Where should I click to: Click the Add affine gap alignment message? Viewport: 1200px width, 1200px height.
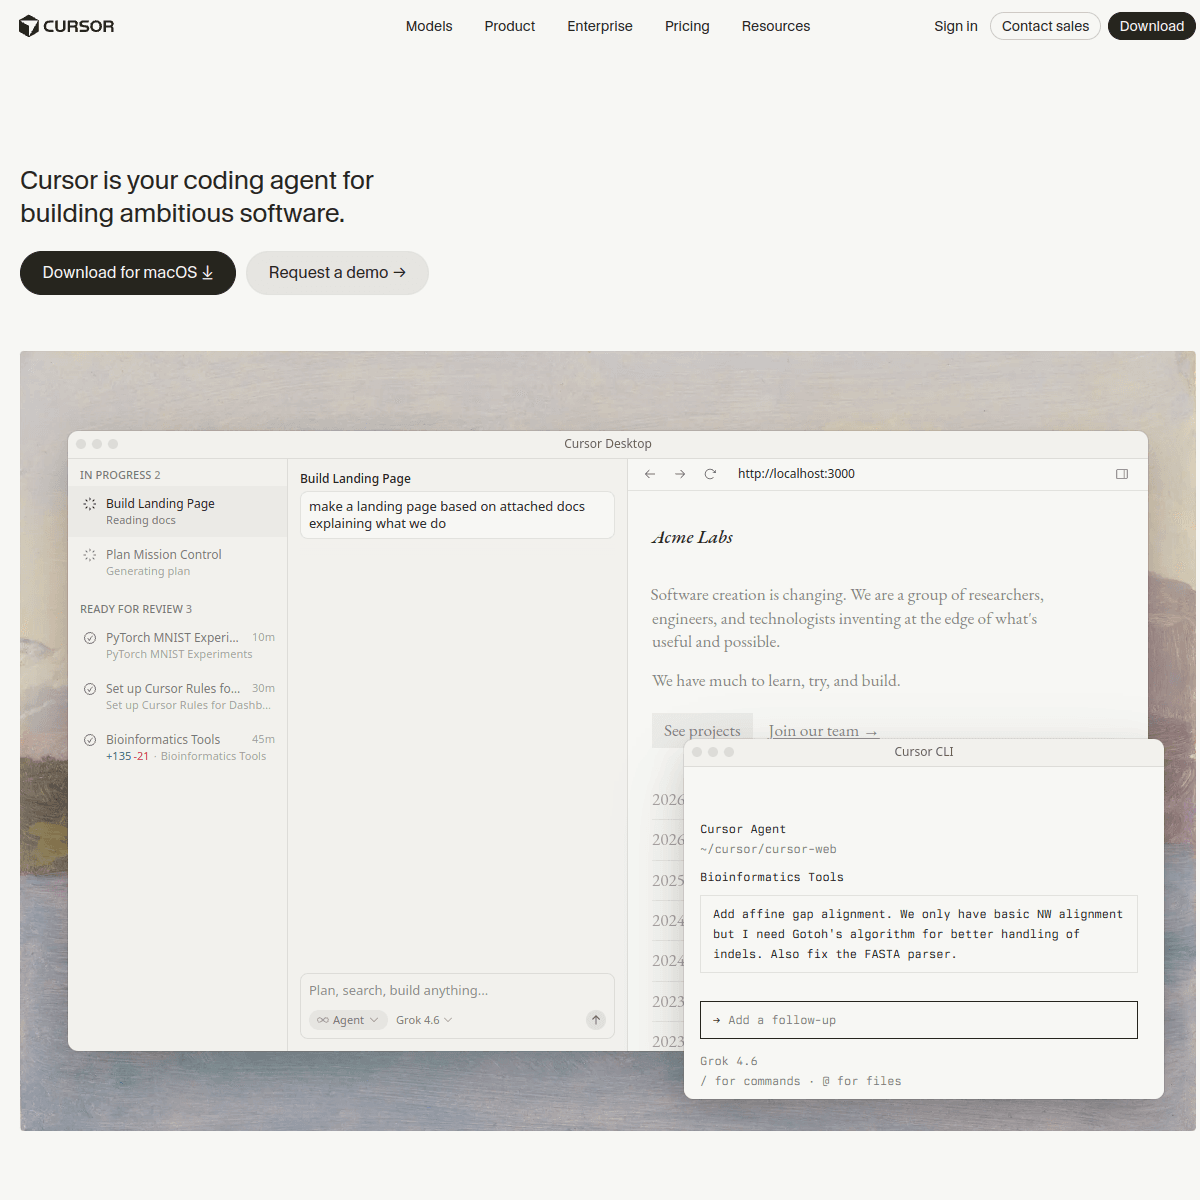pos(919,934)
